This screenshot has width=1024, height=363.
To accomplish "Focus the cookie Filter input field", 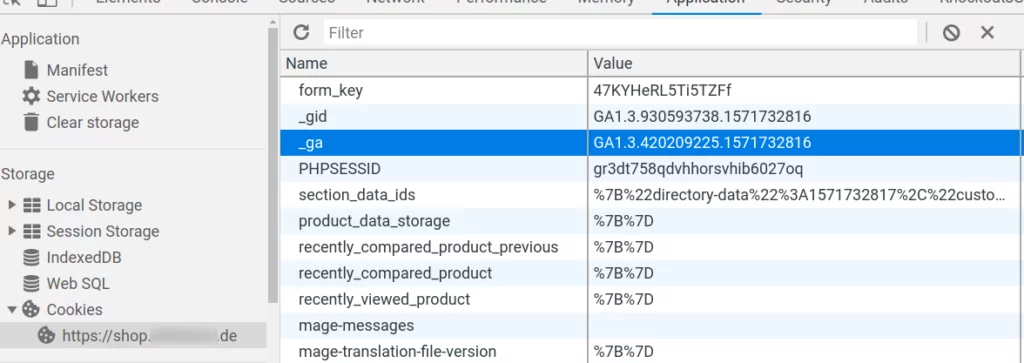I will [x=620, y=33].
